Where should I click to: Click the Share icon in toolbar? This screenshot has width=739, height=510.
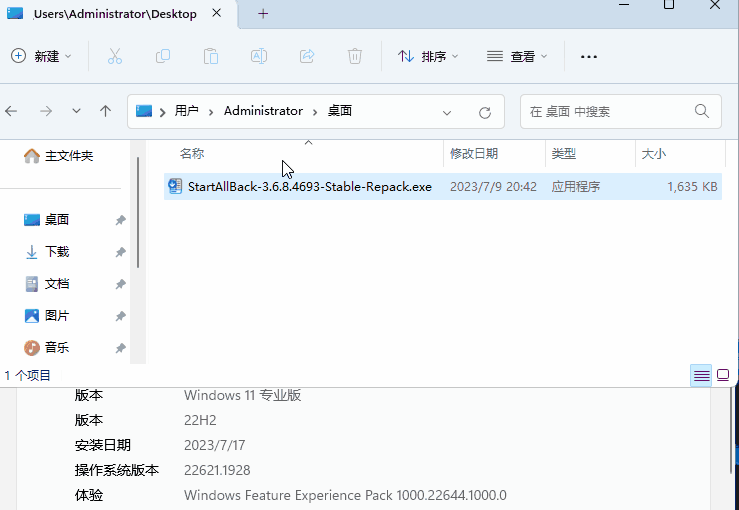[307, 56]
